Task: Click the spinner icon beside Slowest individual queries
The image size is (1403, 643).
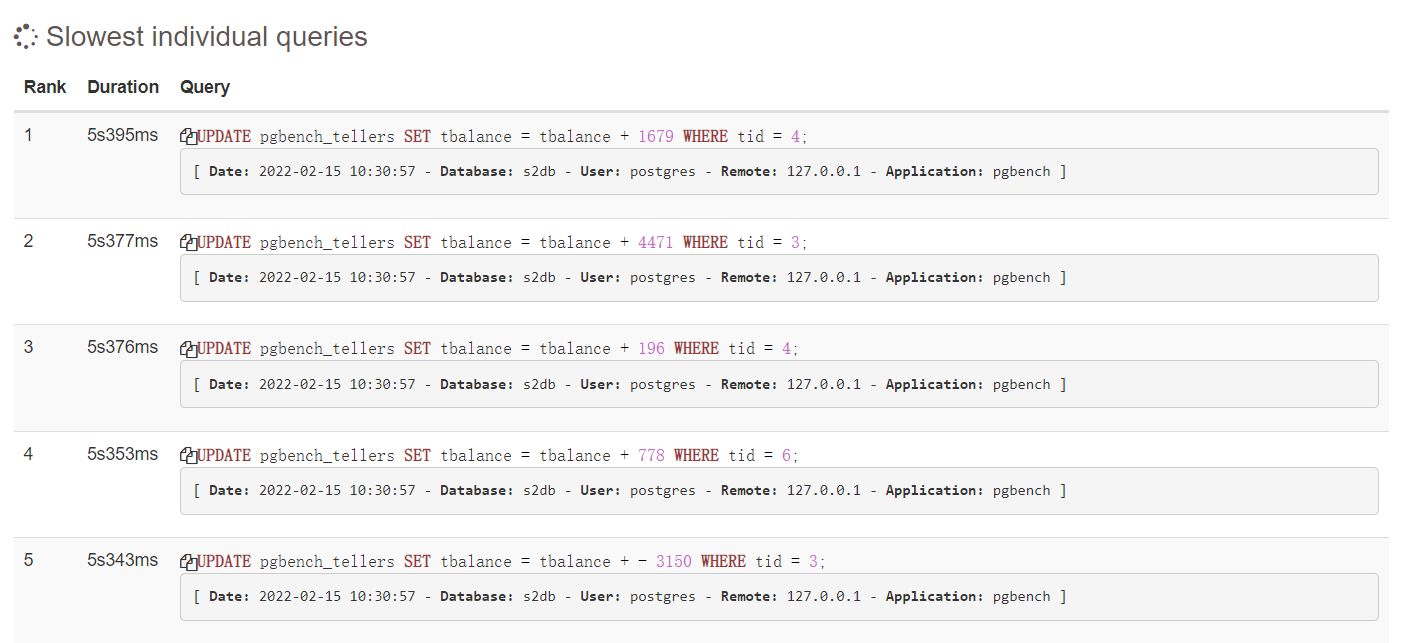Action: tap(26, 37)
